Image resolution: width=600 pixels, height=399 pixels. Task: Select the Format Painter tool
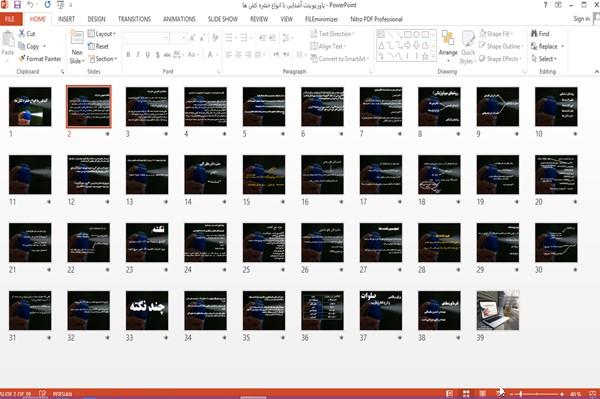tap(40, 59)
